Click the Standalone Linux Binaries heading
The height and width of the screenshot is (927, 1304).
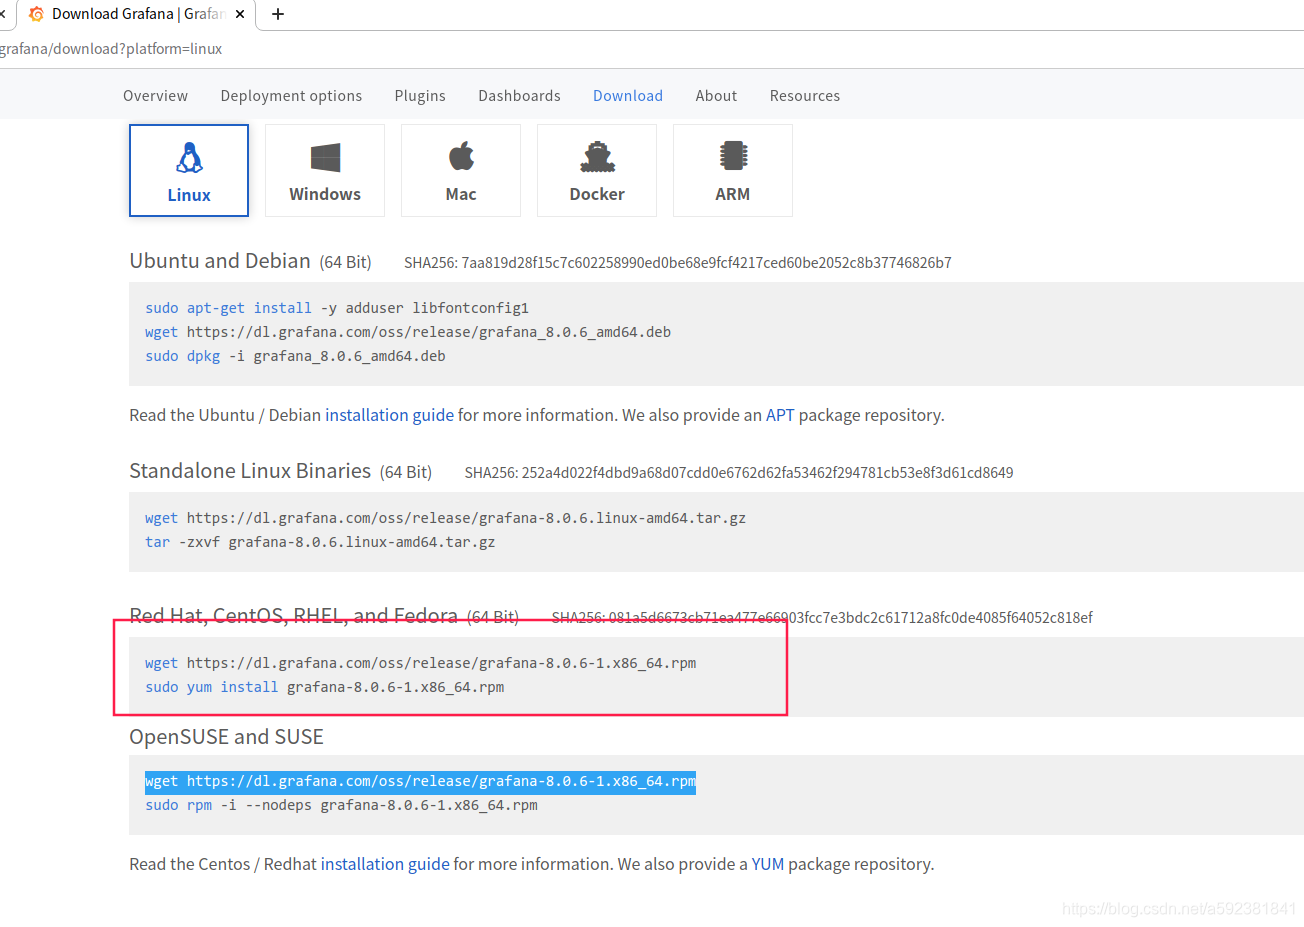(250, 471)
